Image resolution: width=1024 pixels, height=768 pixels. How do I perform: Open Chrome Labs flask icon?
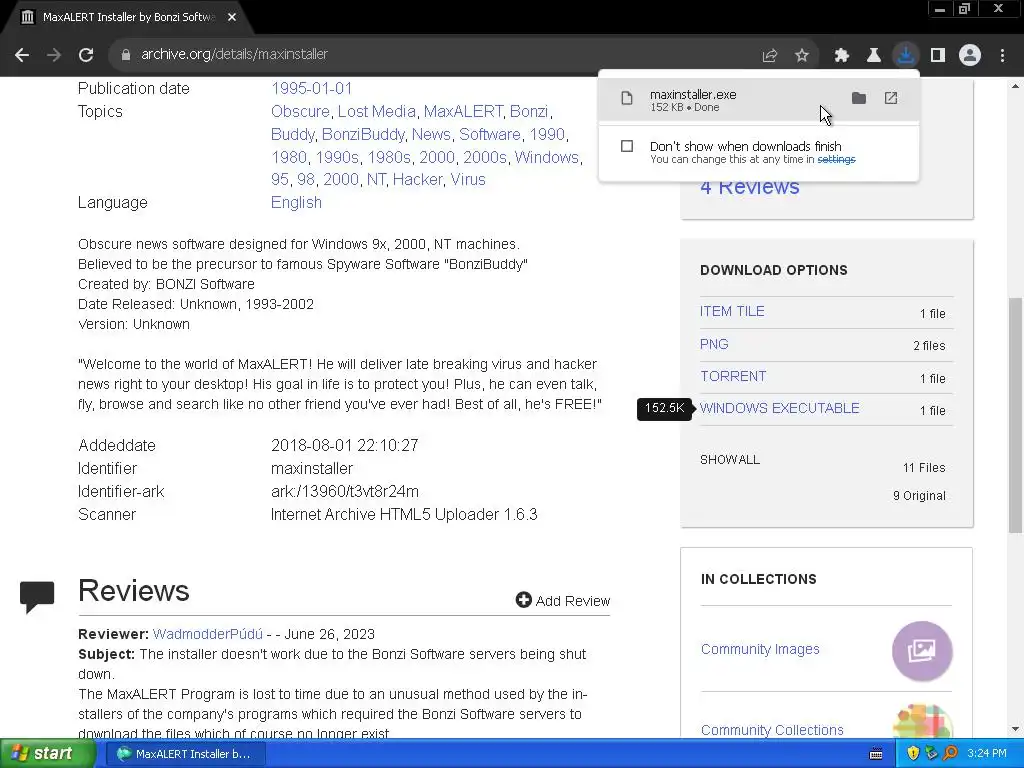point(873,56)
